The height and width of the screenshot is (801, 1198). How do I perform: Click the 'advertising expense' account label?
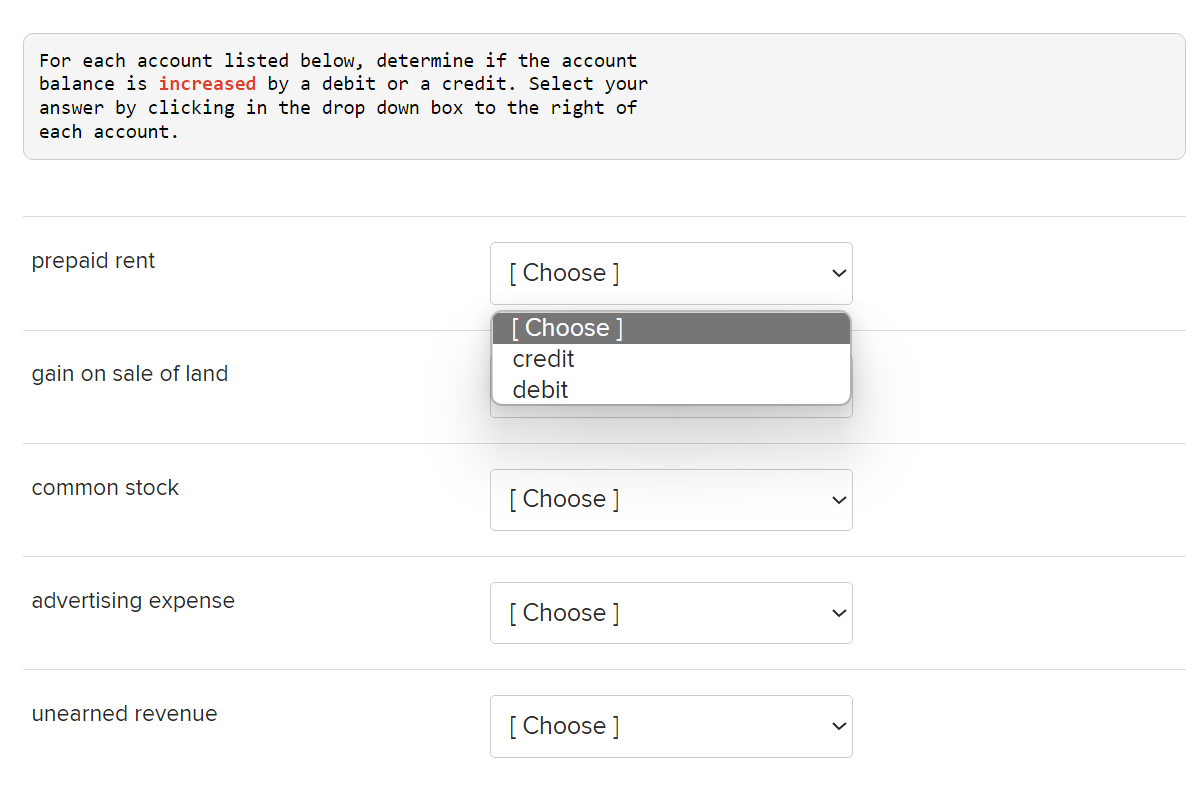pos(133,601)
